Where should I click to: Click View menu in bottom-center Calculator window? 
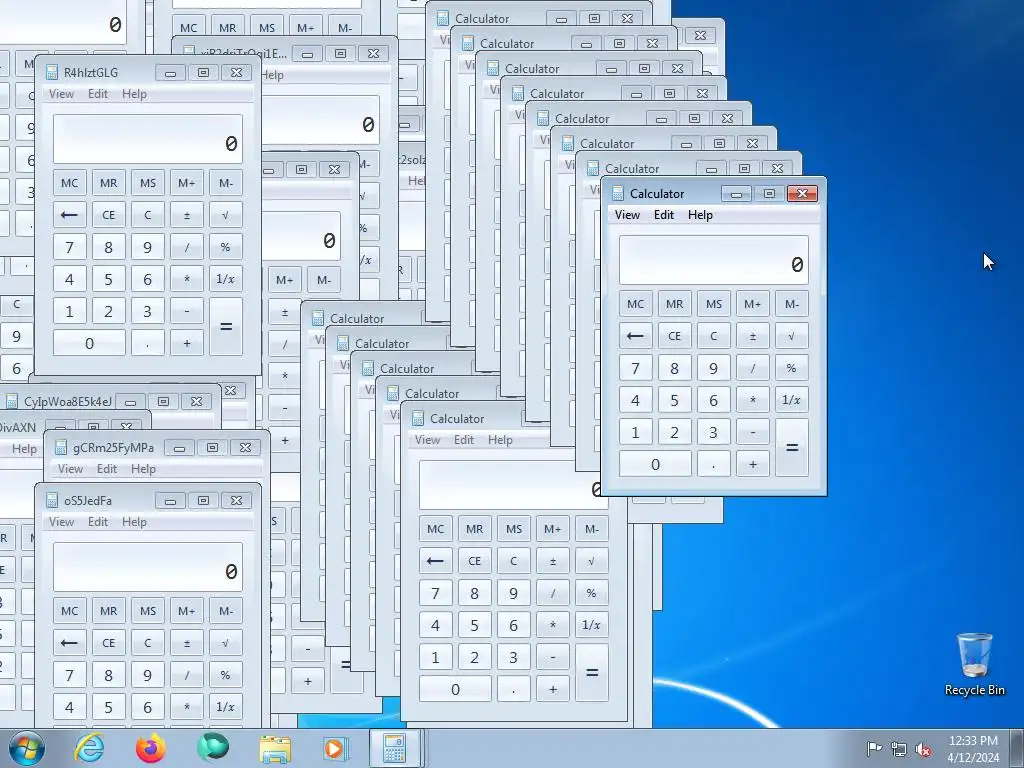click(x=427, y=440)
